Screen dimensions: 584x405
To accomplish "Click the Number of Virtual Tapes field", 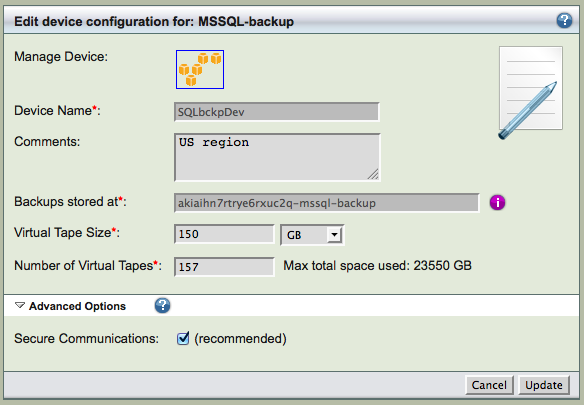I will click(224, 266).
